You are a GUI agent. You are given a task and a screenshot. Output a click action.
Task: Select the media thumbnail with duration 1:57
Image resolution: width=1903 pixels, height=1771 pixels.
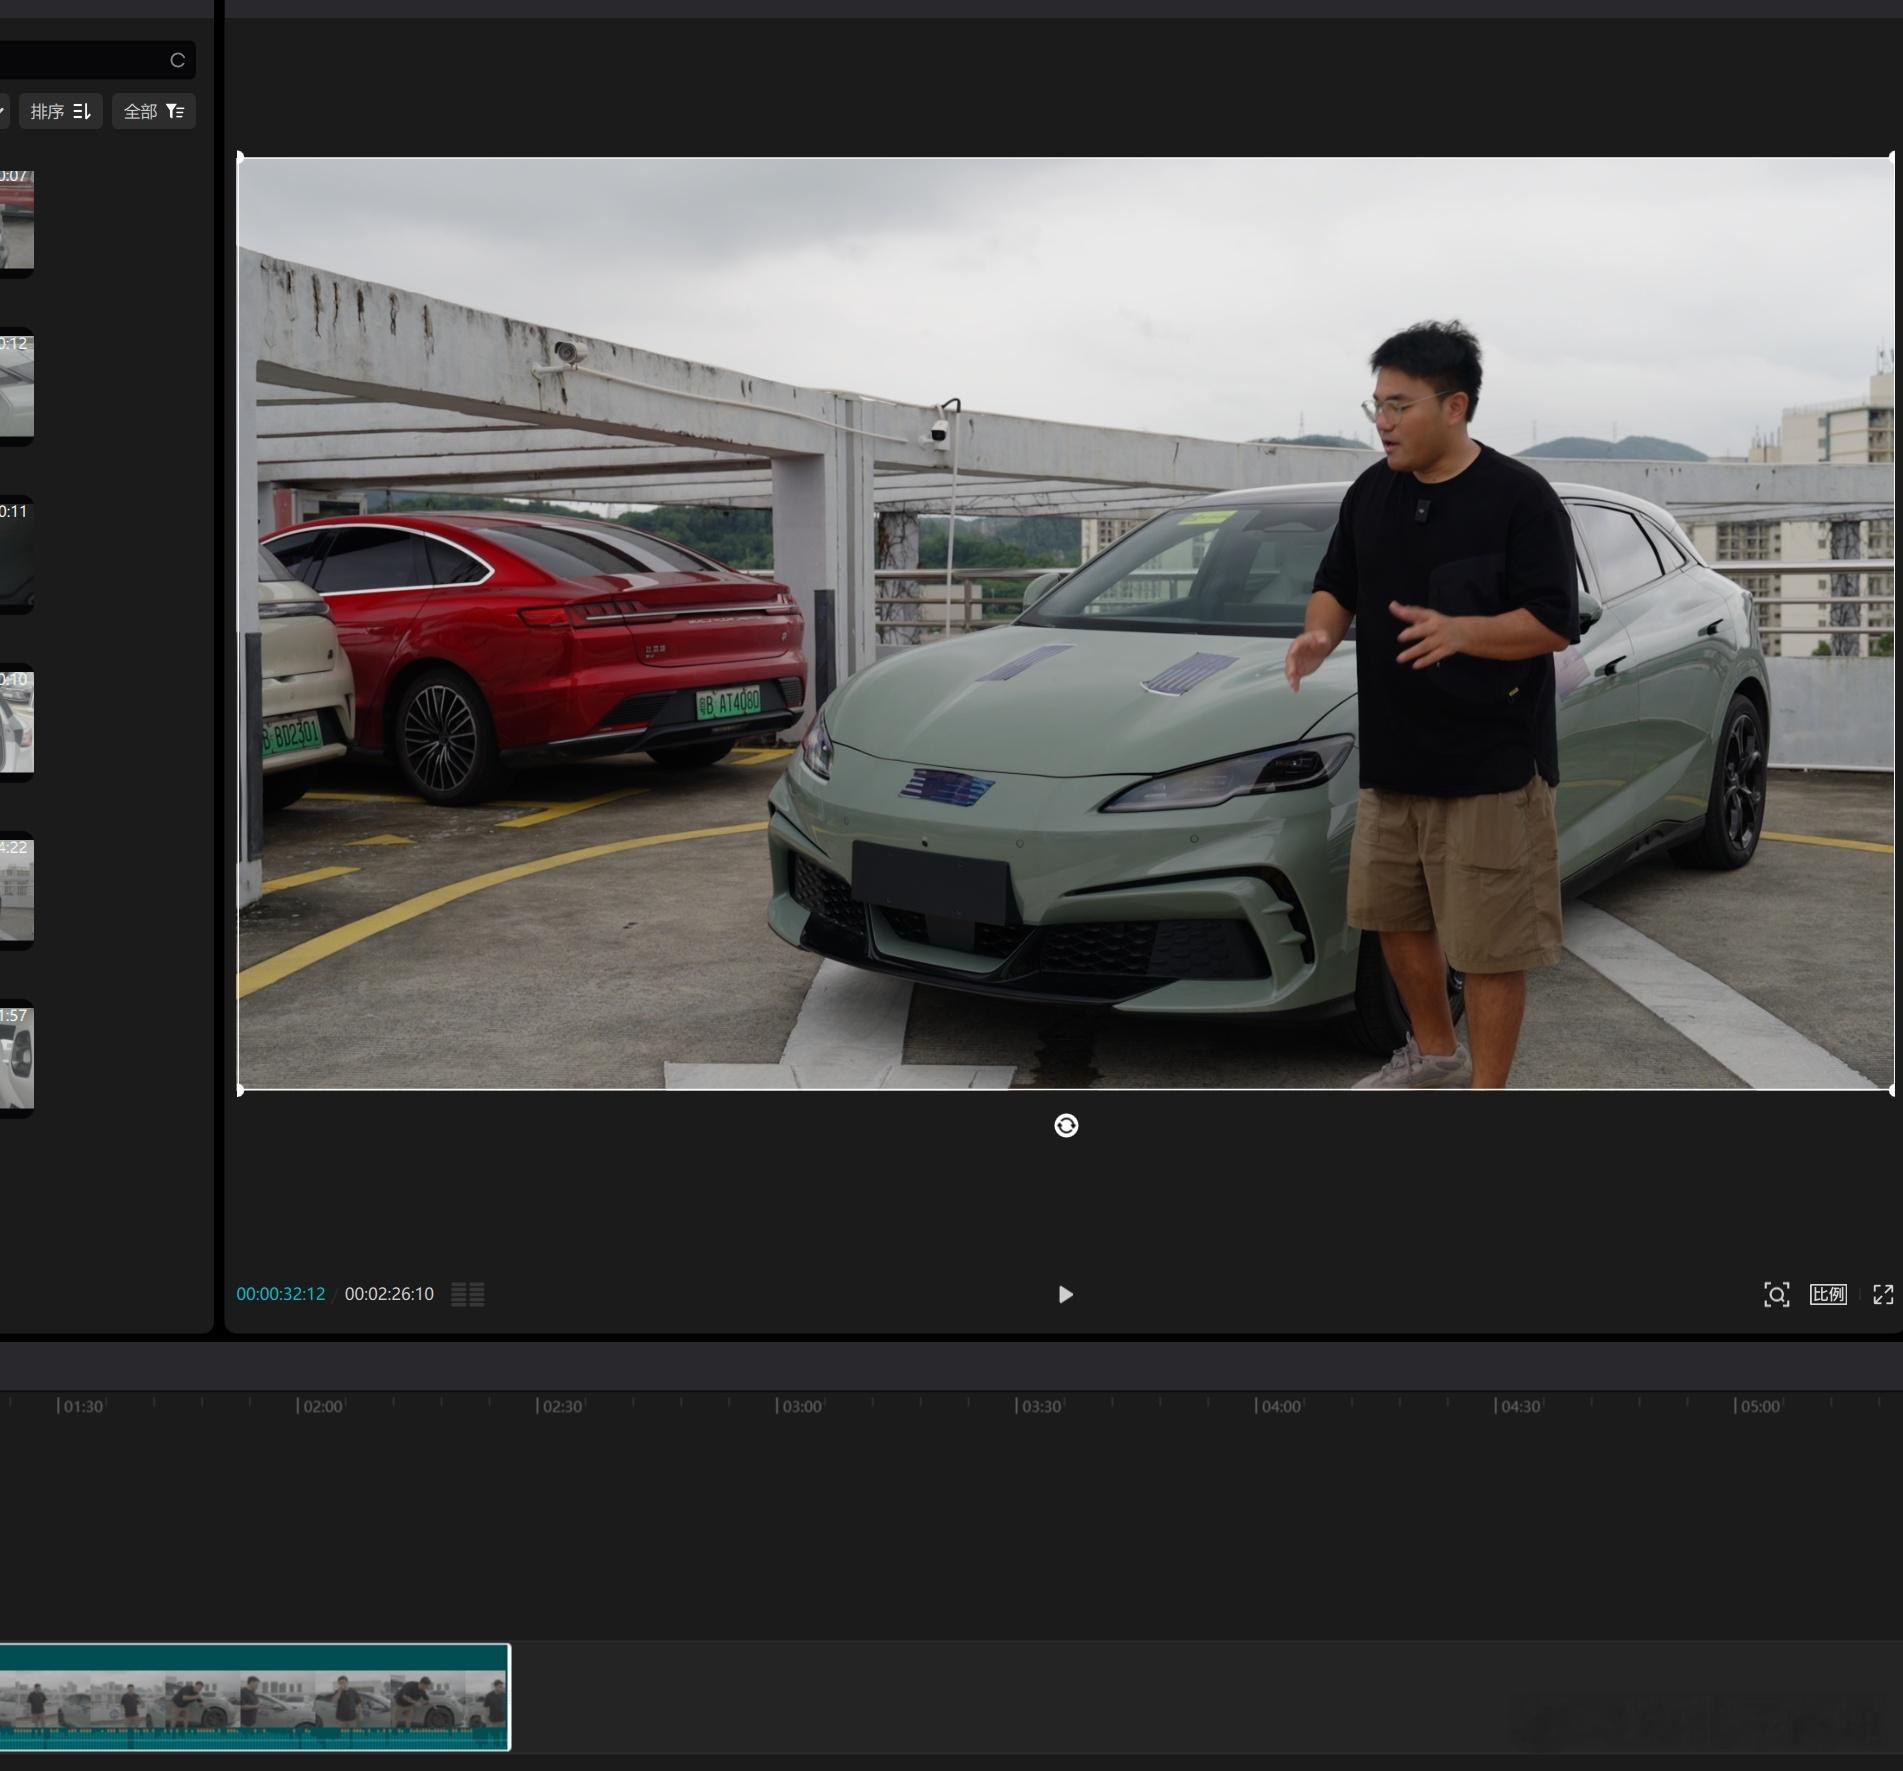16,1059
